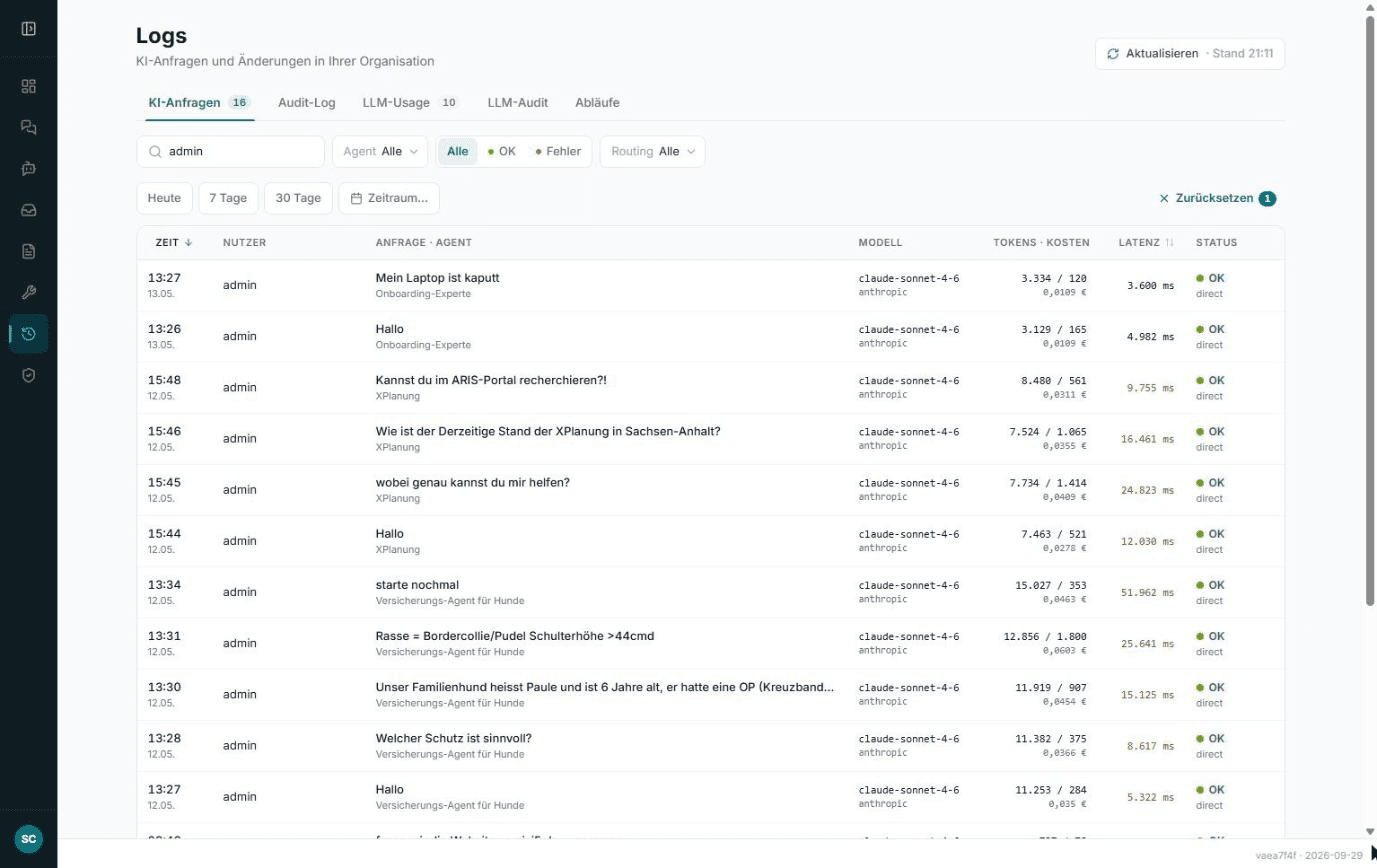1377x868 pixels.
Task: Click the TOKENS · KOSTEN column header
Action: [1041, 242]
